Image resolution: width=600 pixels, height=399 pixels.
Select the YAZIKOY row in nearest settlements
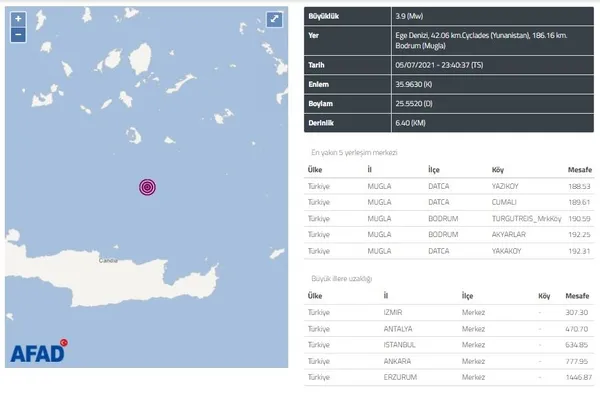pyautogui.click(x=449, y=186)
